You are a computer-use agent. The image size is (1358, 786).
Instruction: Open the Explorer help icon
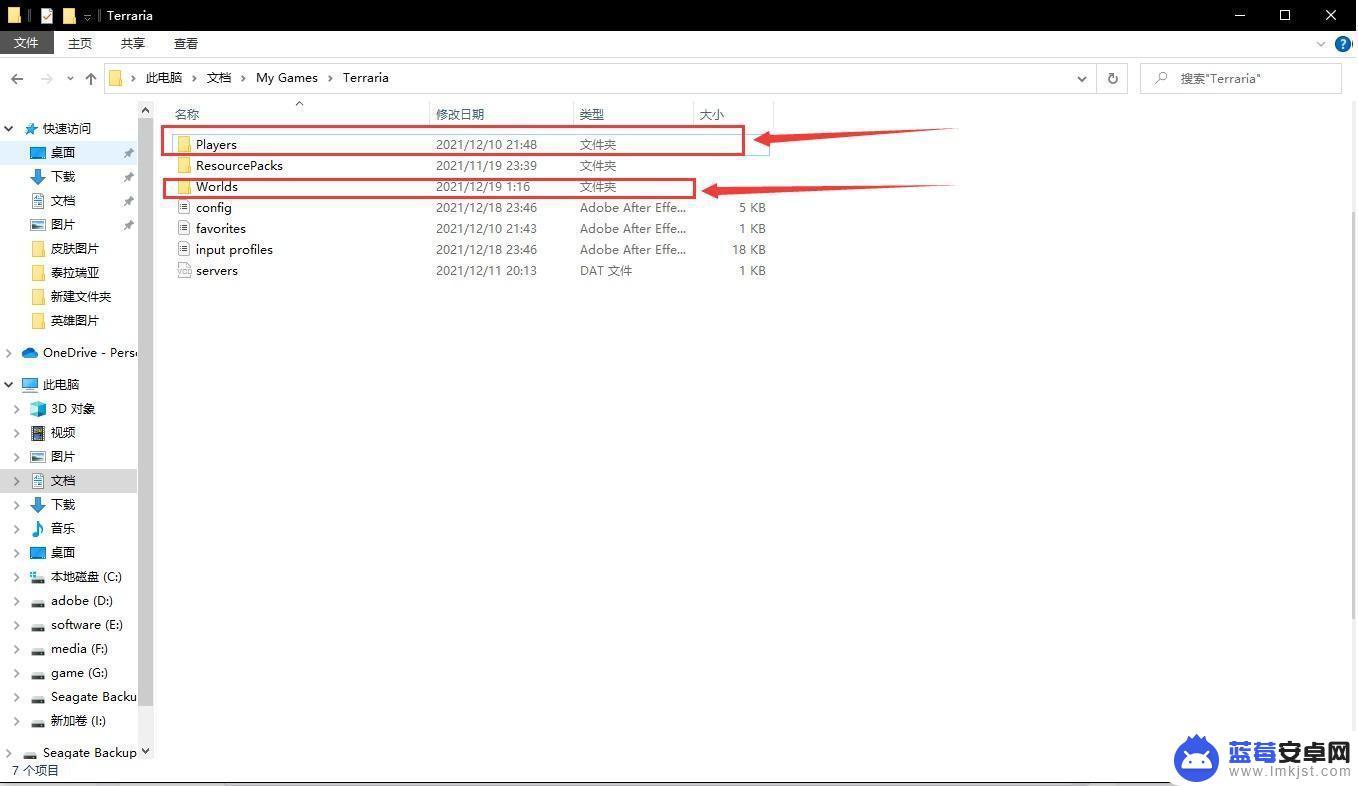(1343, 44)
